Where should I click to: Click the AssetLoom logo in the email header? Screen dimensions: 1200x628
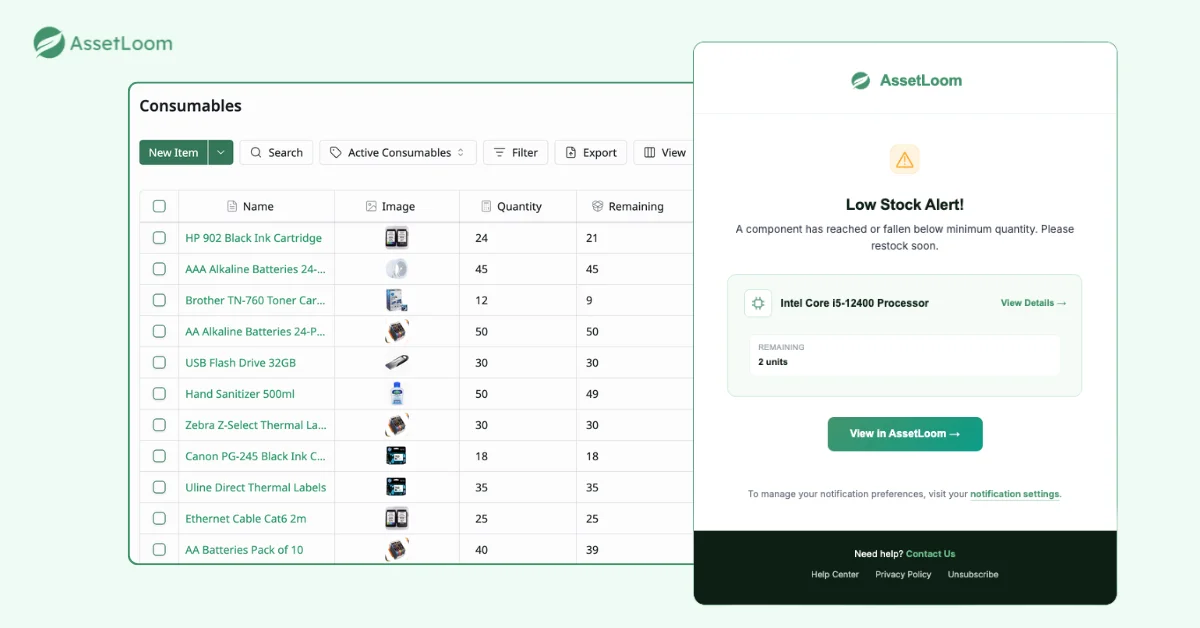pyautogui.click(x=906, y=80)
